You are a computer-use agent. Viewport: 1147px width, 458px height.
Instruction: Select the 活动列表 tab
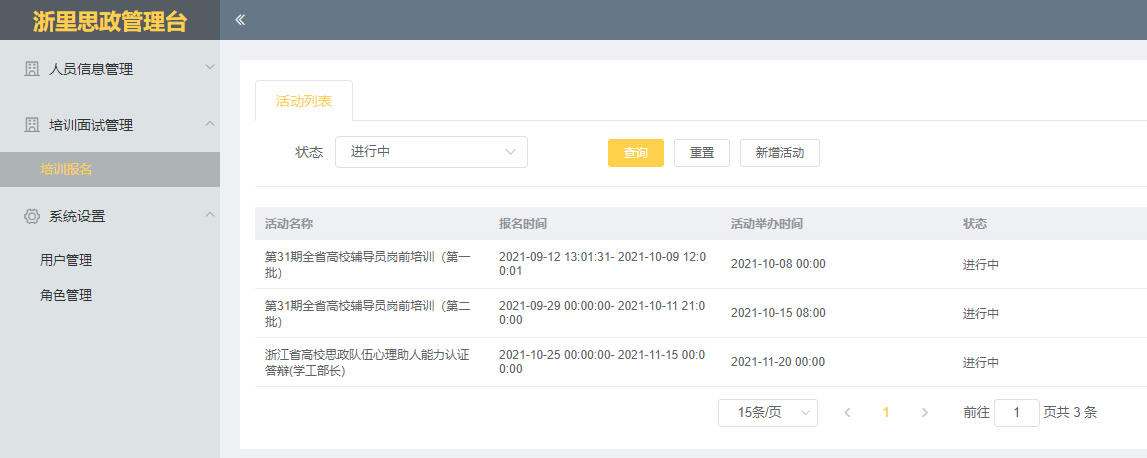click(304, 101)
